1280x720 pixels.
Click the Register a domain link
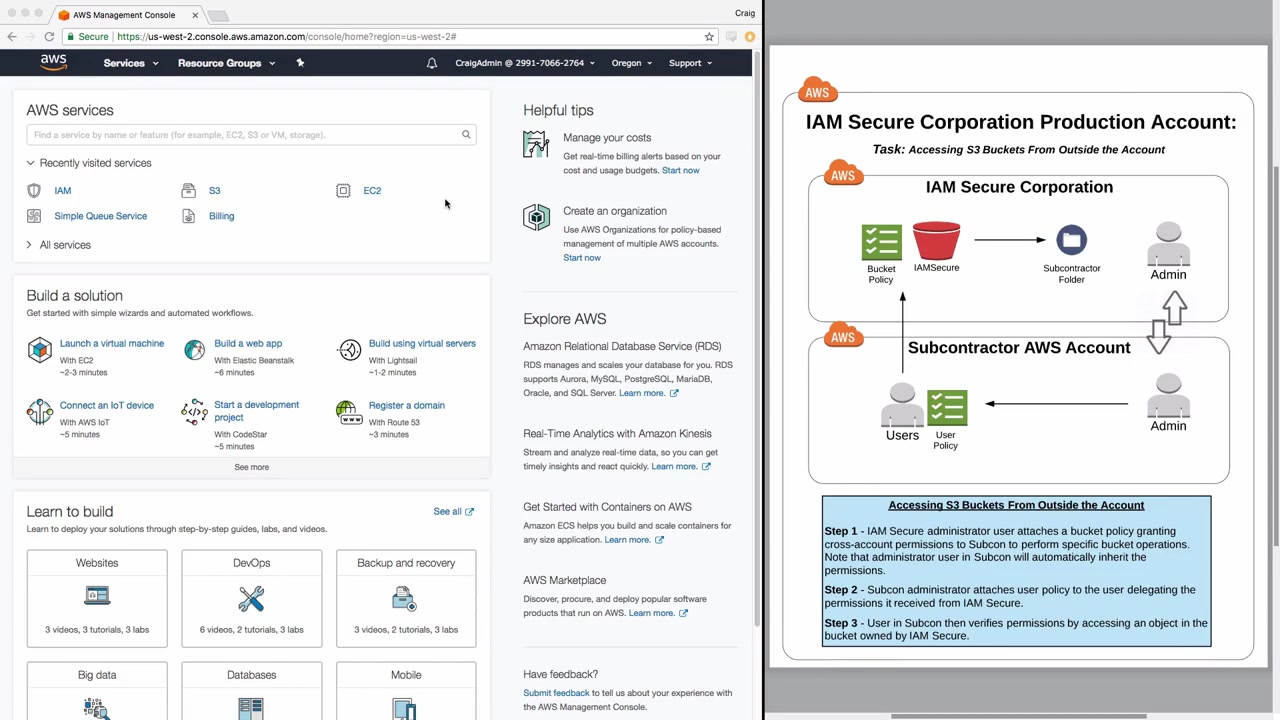tap(407, 405)
